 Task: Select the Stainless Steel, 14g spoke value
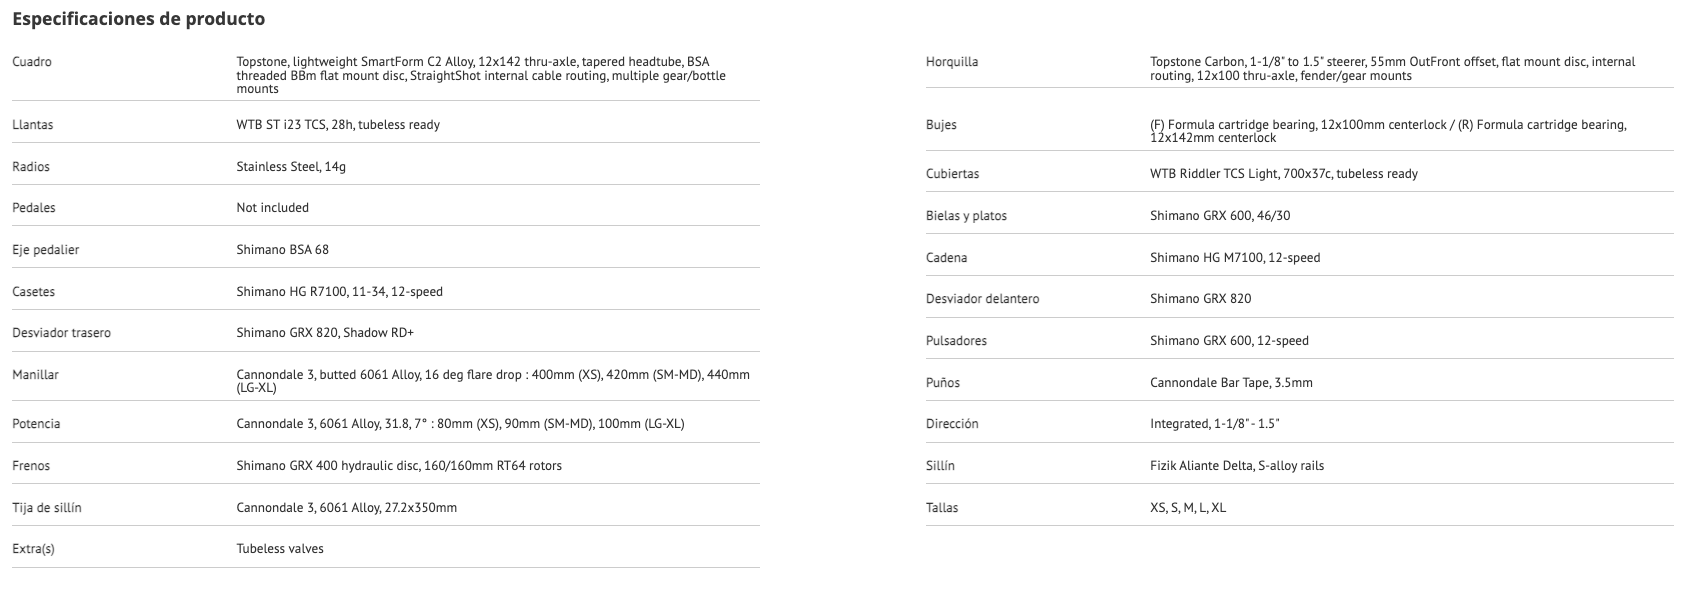click(290, 167)
